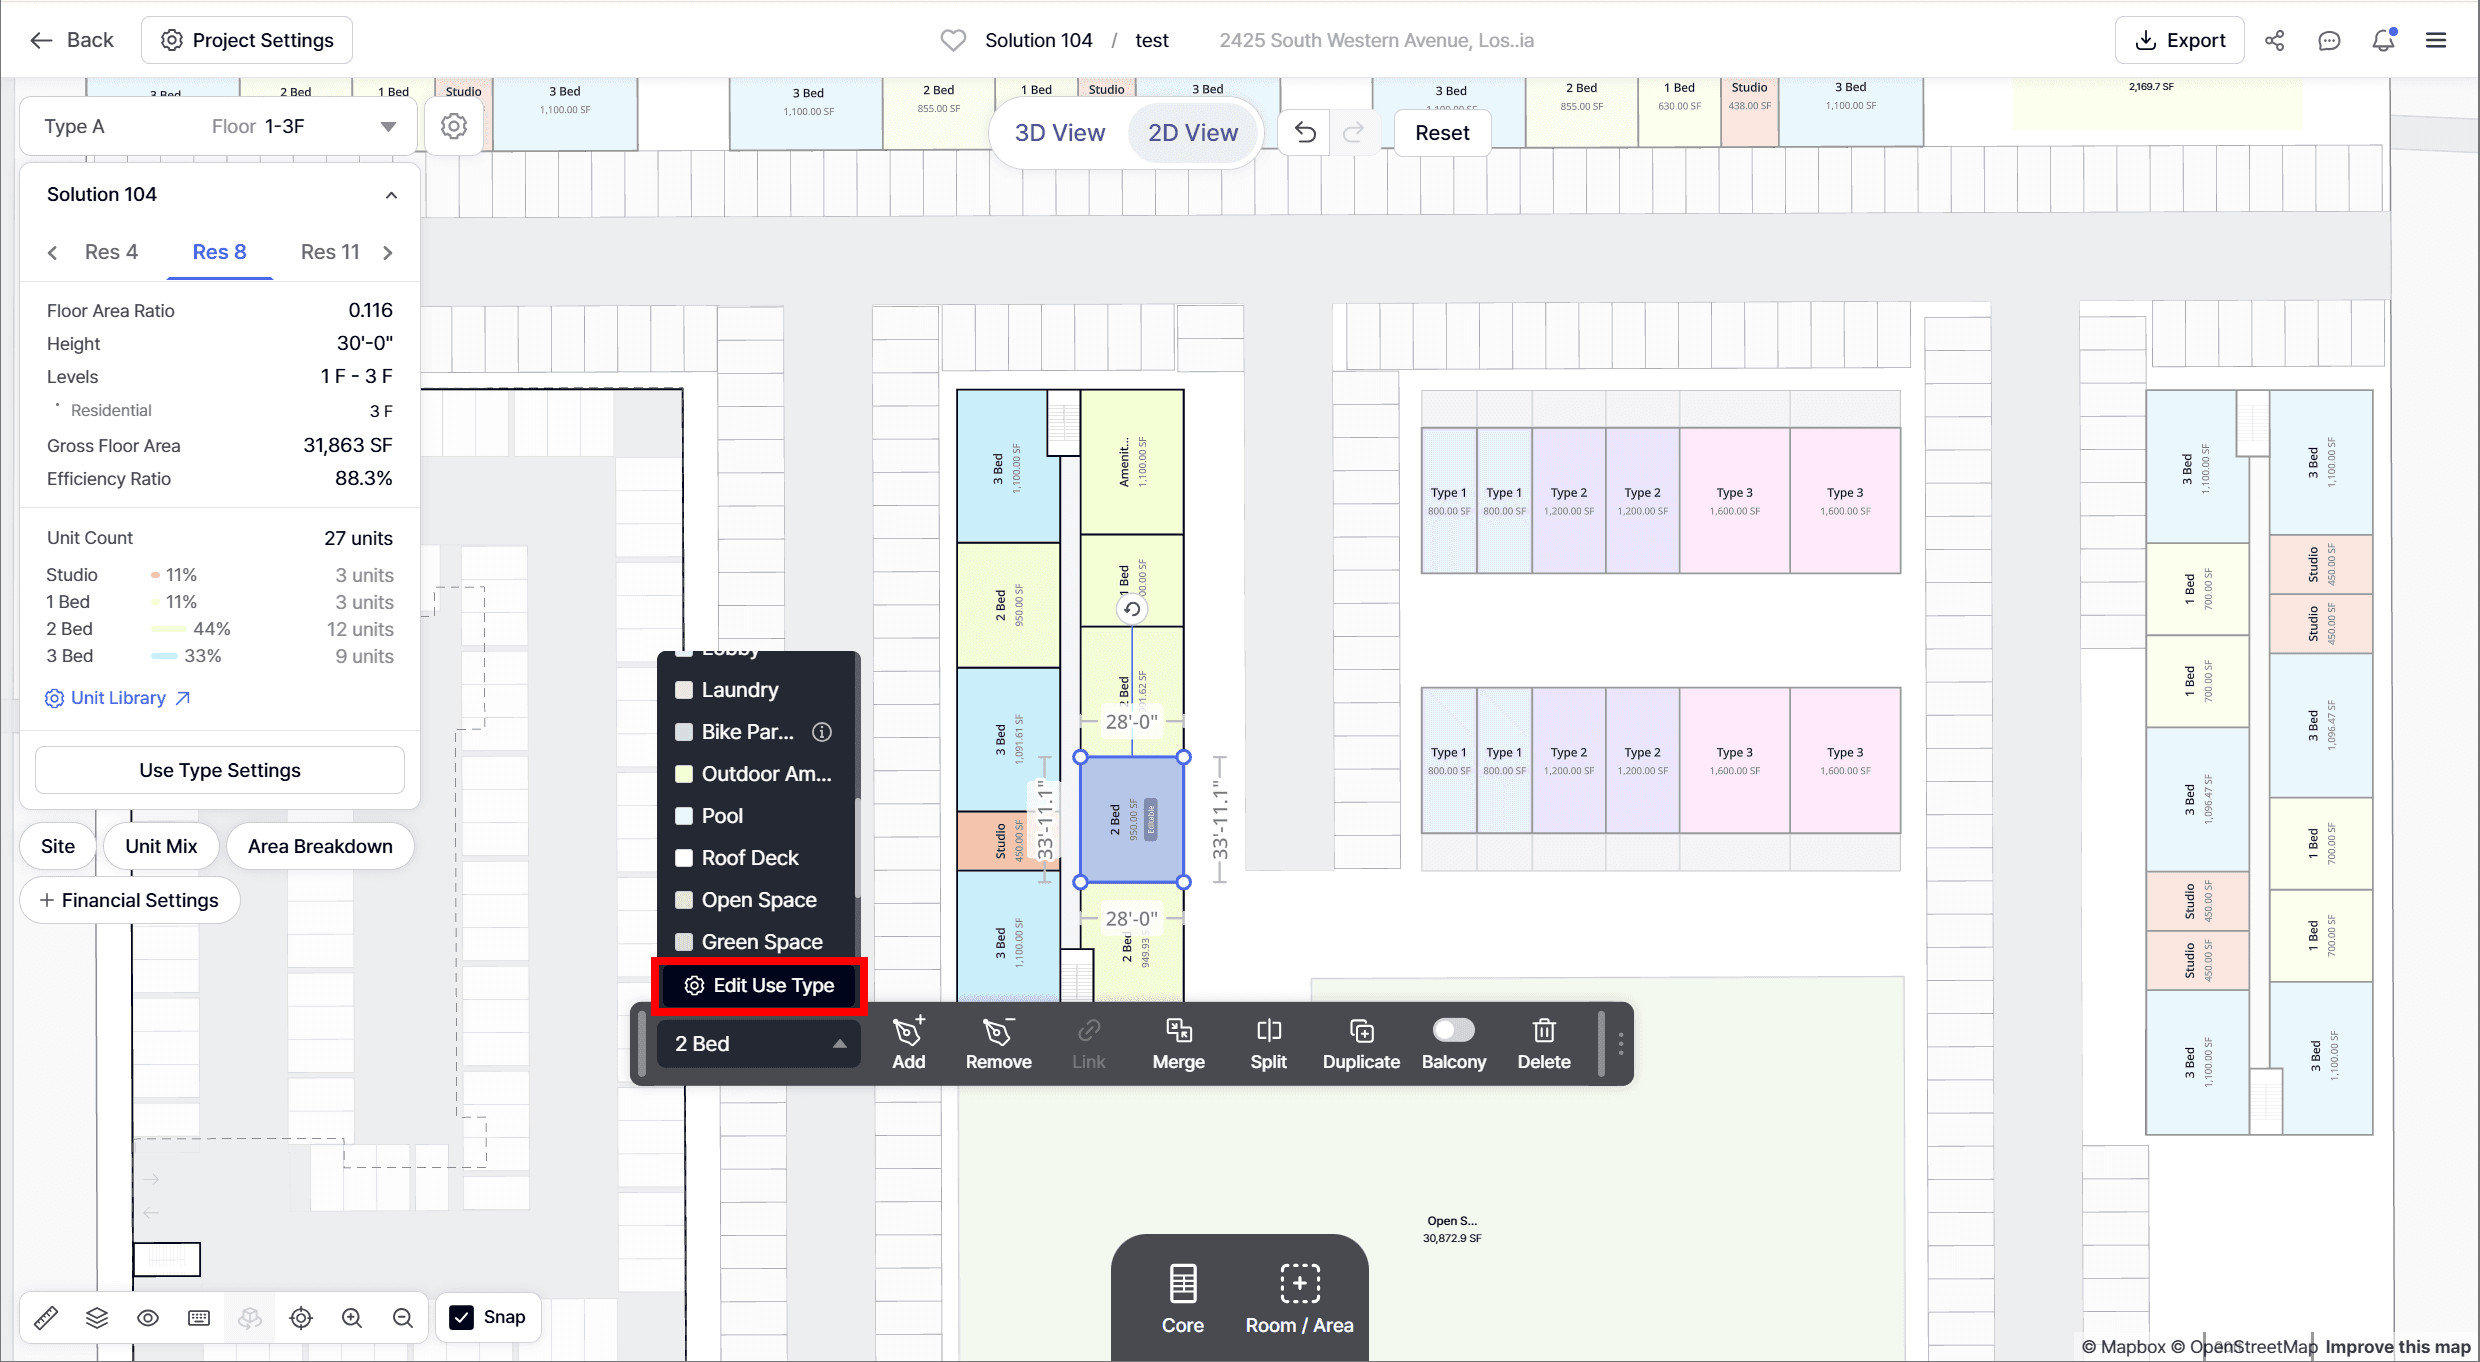2480x1362 pixels.
Task: Uncheck the Snap checkbox
Action: point(462,1317)
